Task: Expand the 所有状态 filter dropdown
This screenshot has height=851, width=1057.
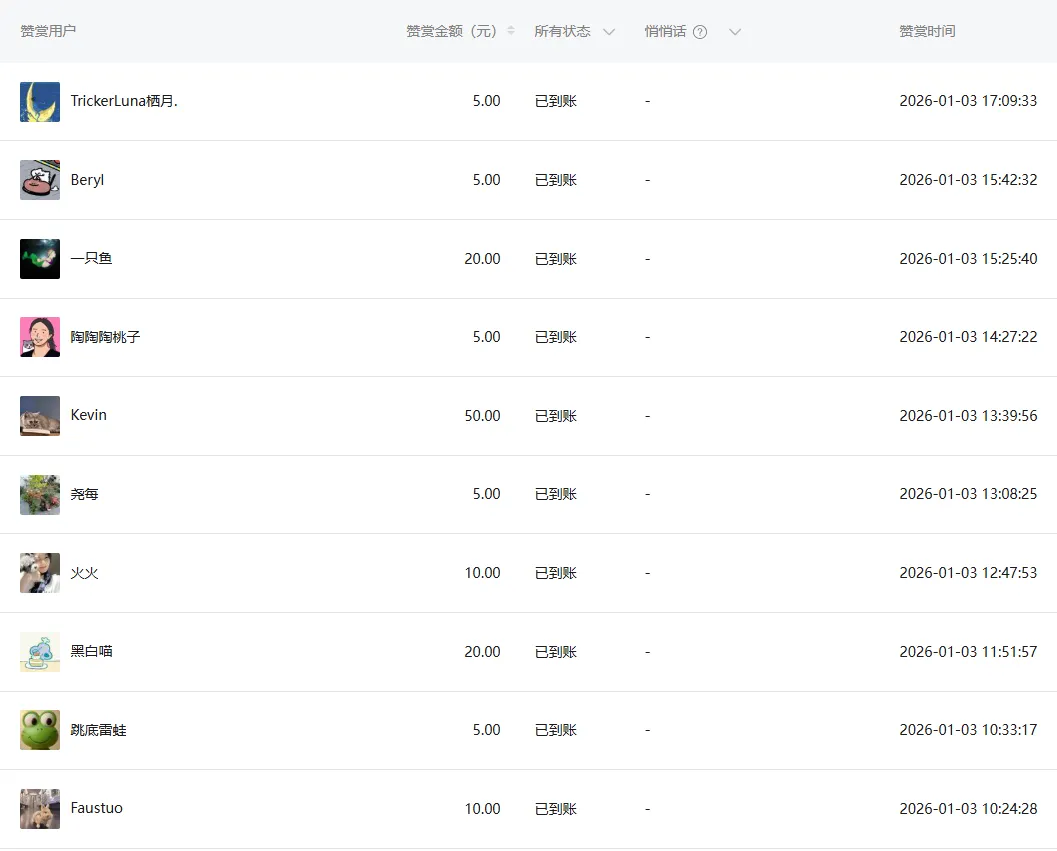Action: click(609, 32)
